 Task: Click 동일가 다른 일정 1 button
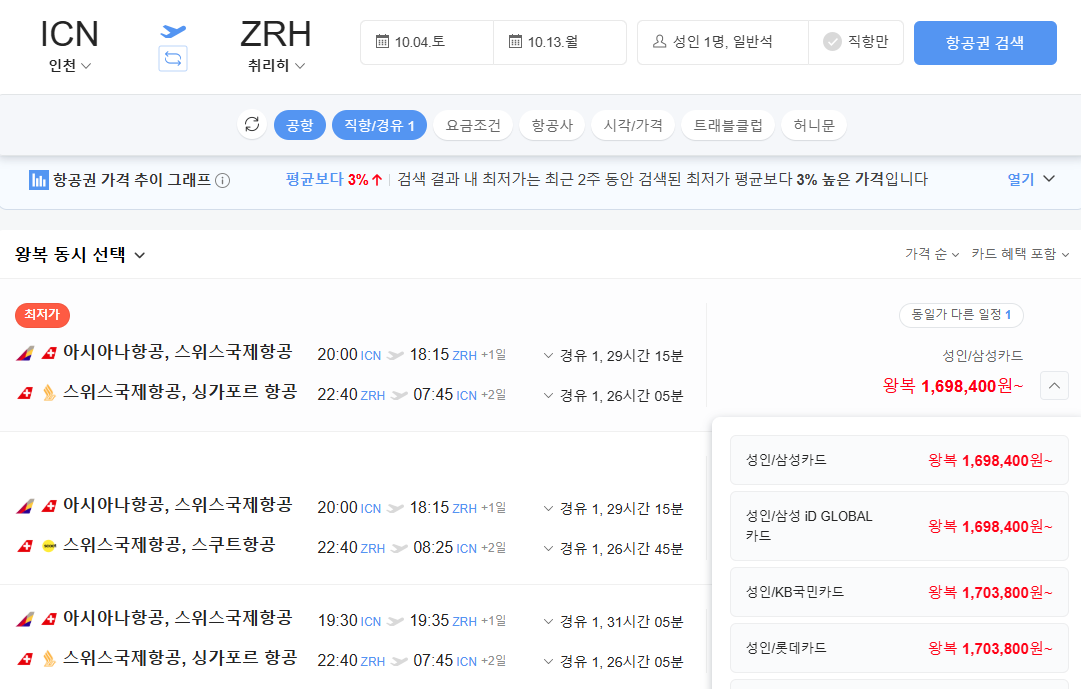pos(961,315)
